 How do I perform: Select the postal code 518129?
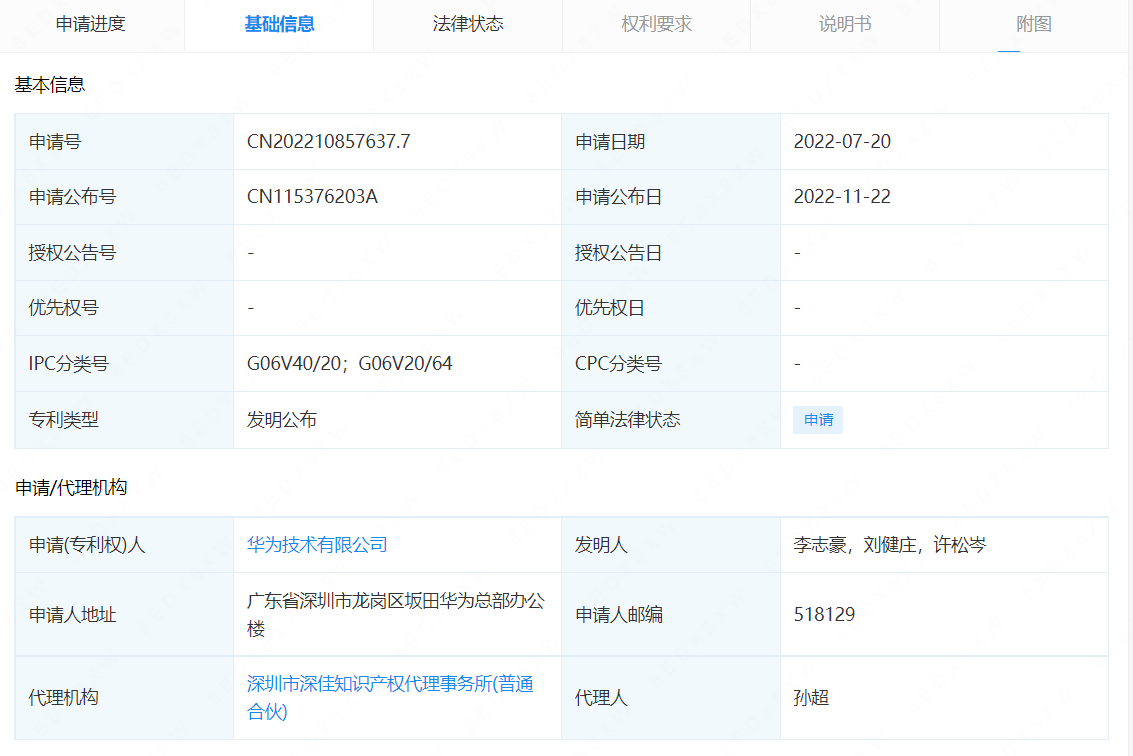coord(822,614)
